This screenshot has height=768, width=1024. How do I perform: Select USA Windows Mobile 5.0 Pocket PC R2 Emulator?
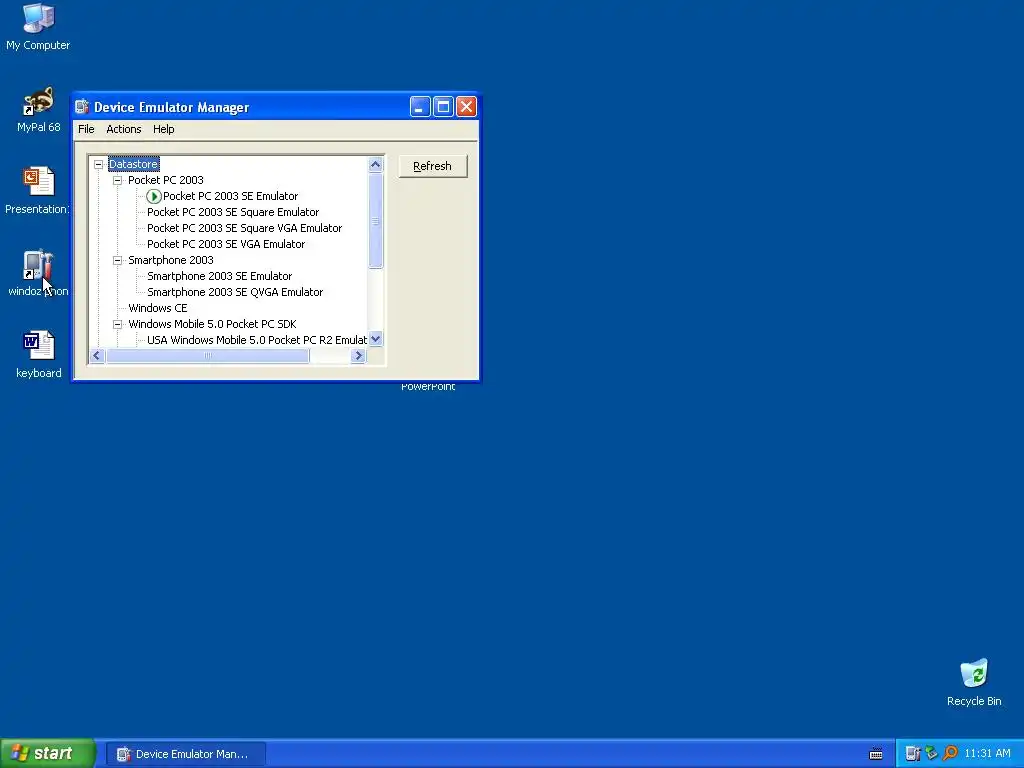click(257, 340)
